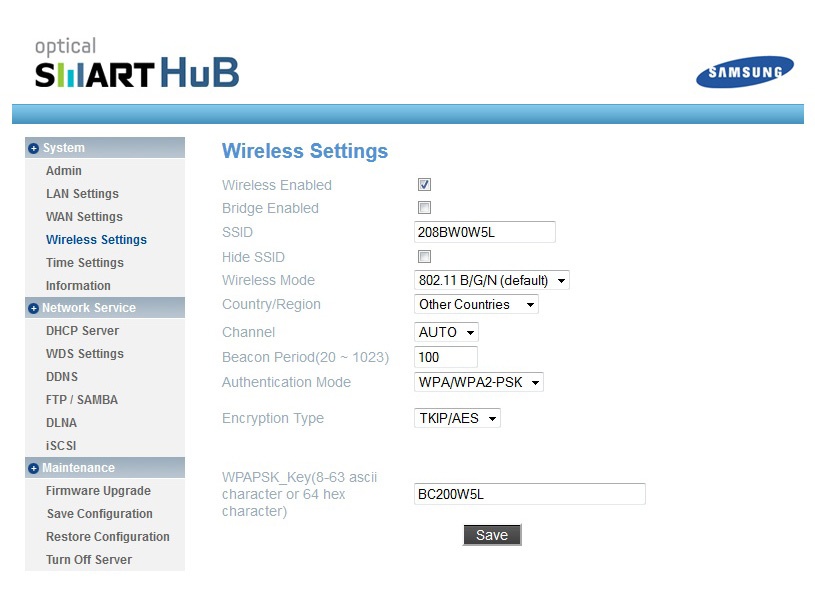Uncheck the Wireless Enabled checkbox

[424, 185]
